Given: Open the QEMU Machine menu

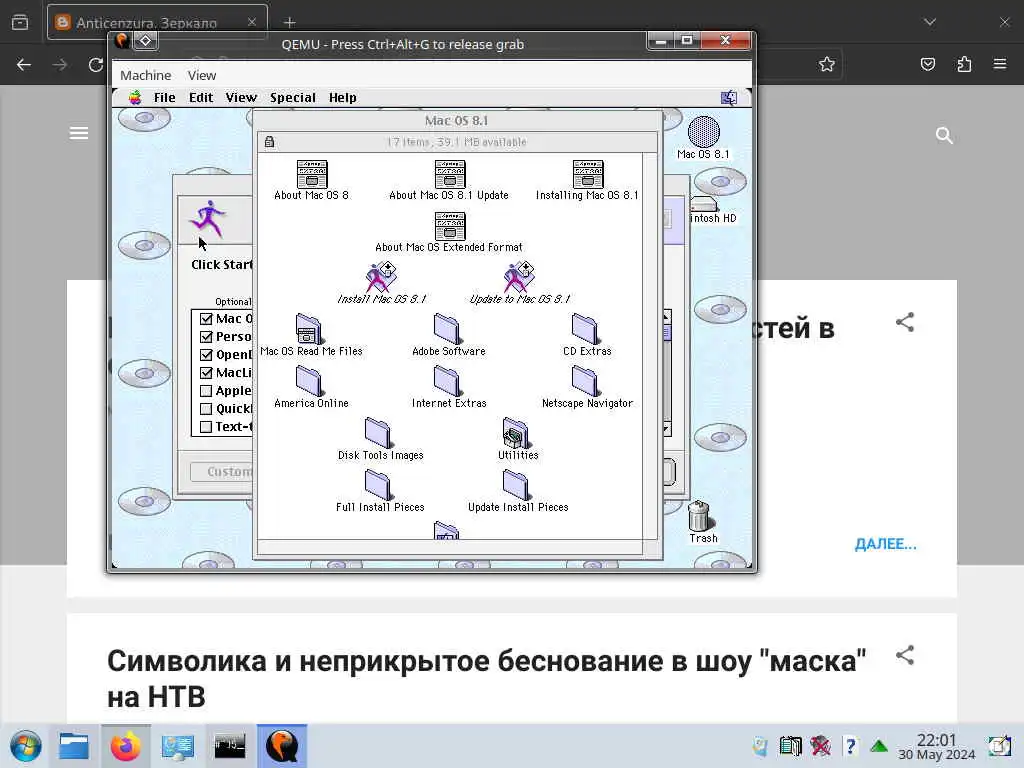Looking at the screenshot, I should coord(146,75).
